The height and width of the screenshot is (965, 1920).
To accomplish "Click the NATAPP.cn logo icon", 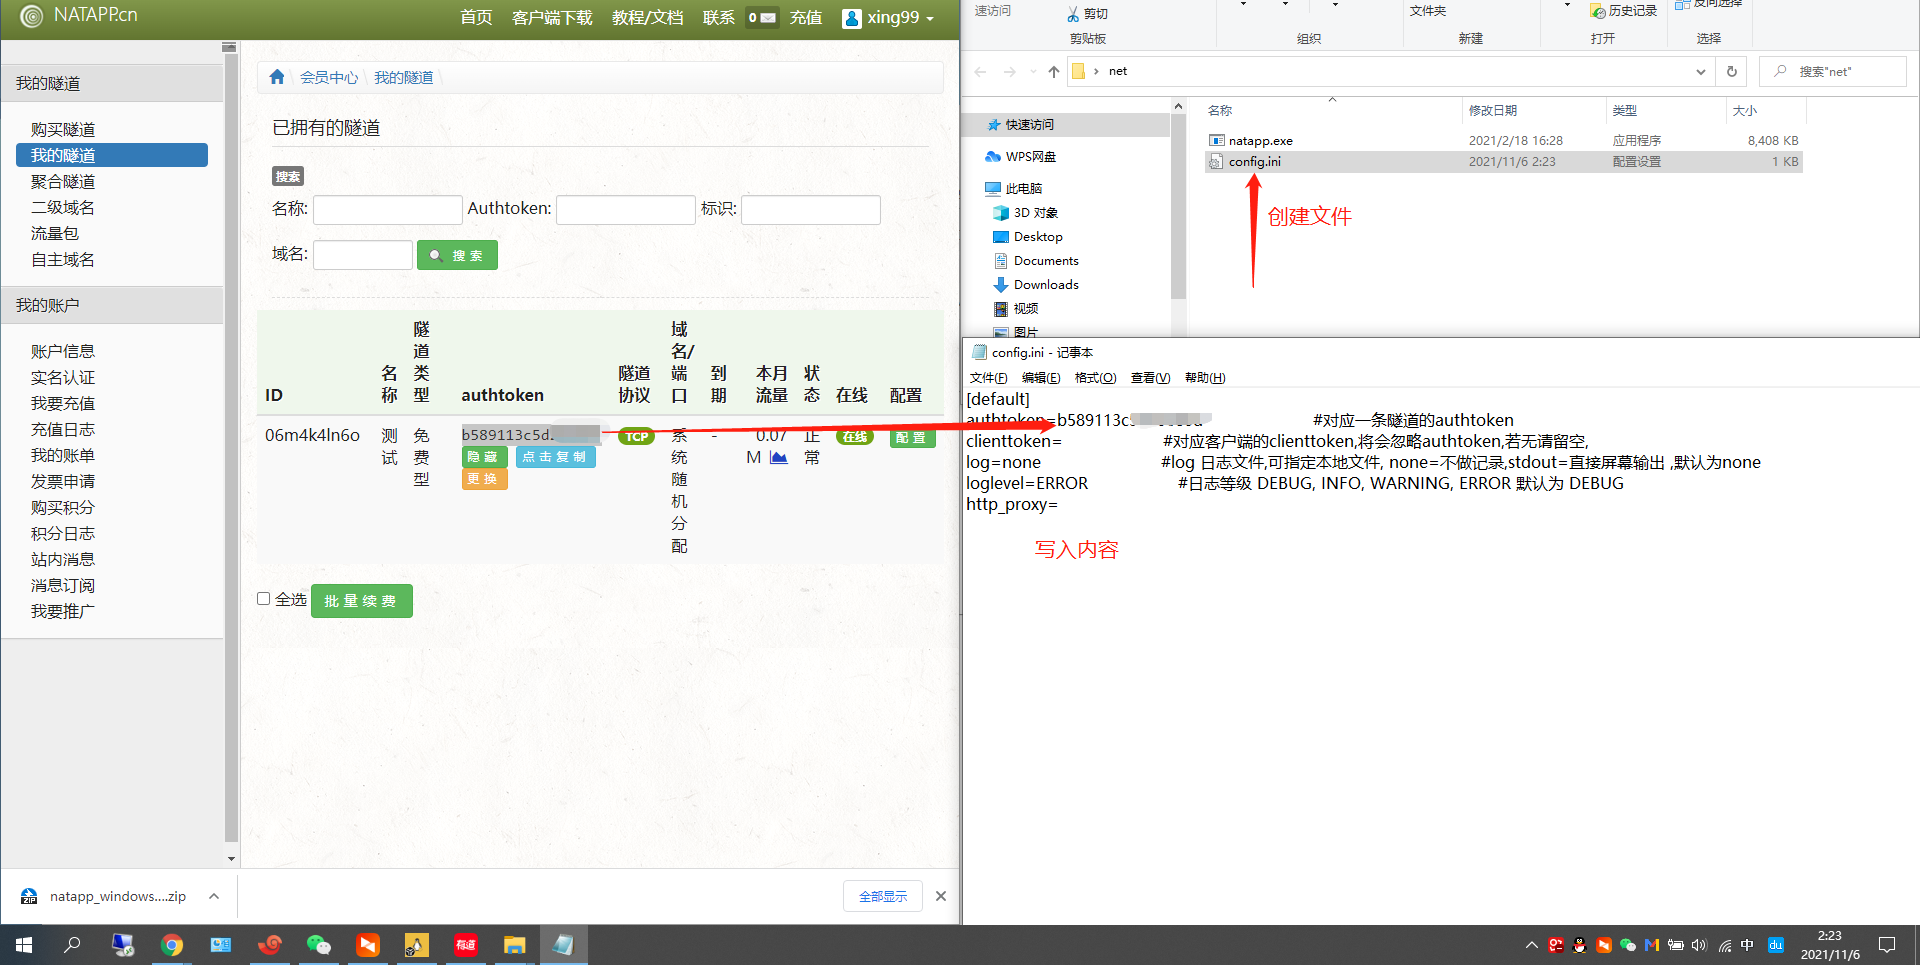I will (32, 16).
